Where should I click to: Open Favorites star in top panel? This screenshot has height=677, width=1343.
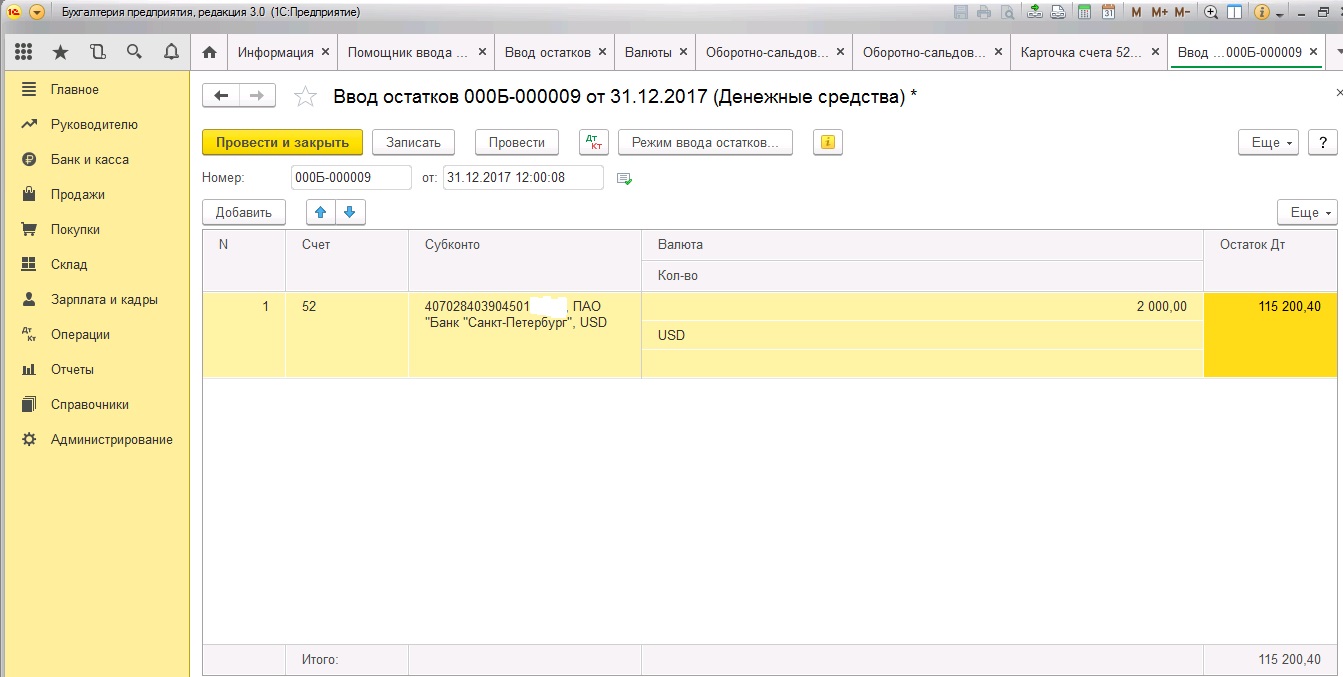[x=60, y=52]
